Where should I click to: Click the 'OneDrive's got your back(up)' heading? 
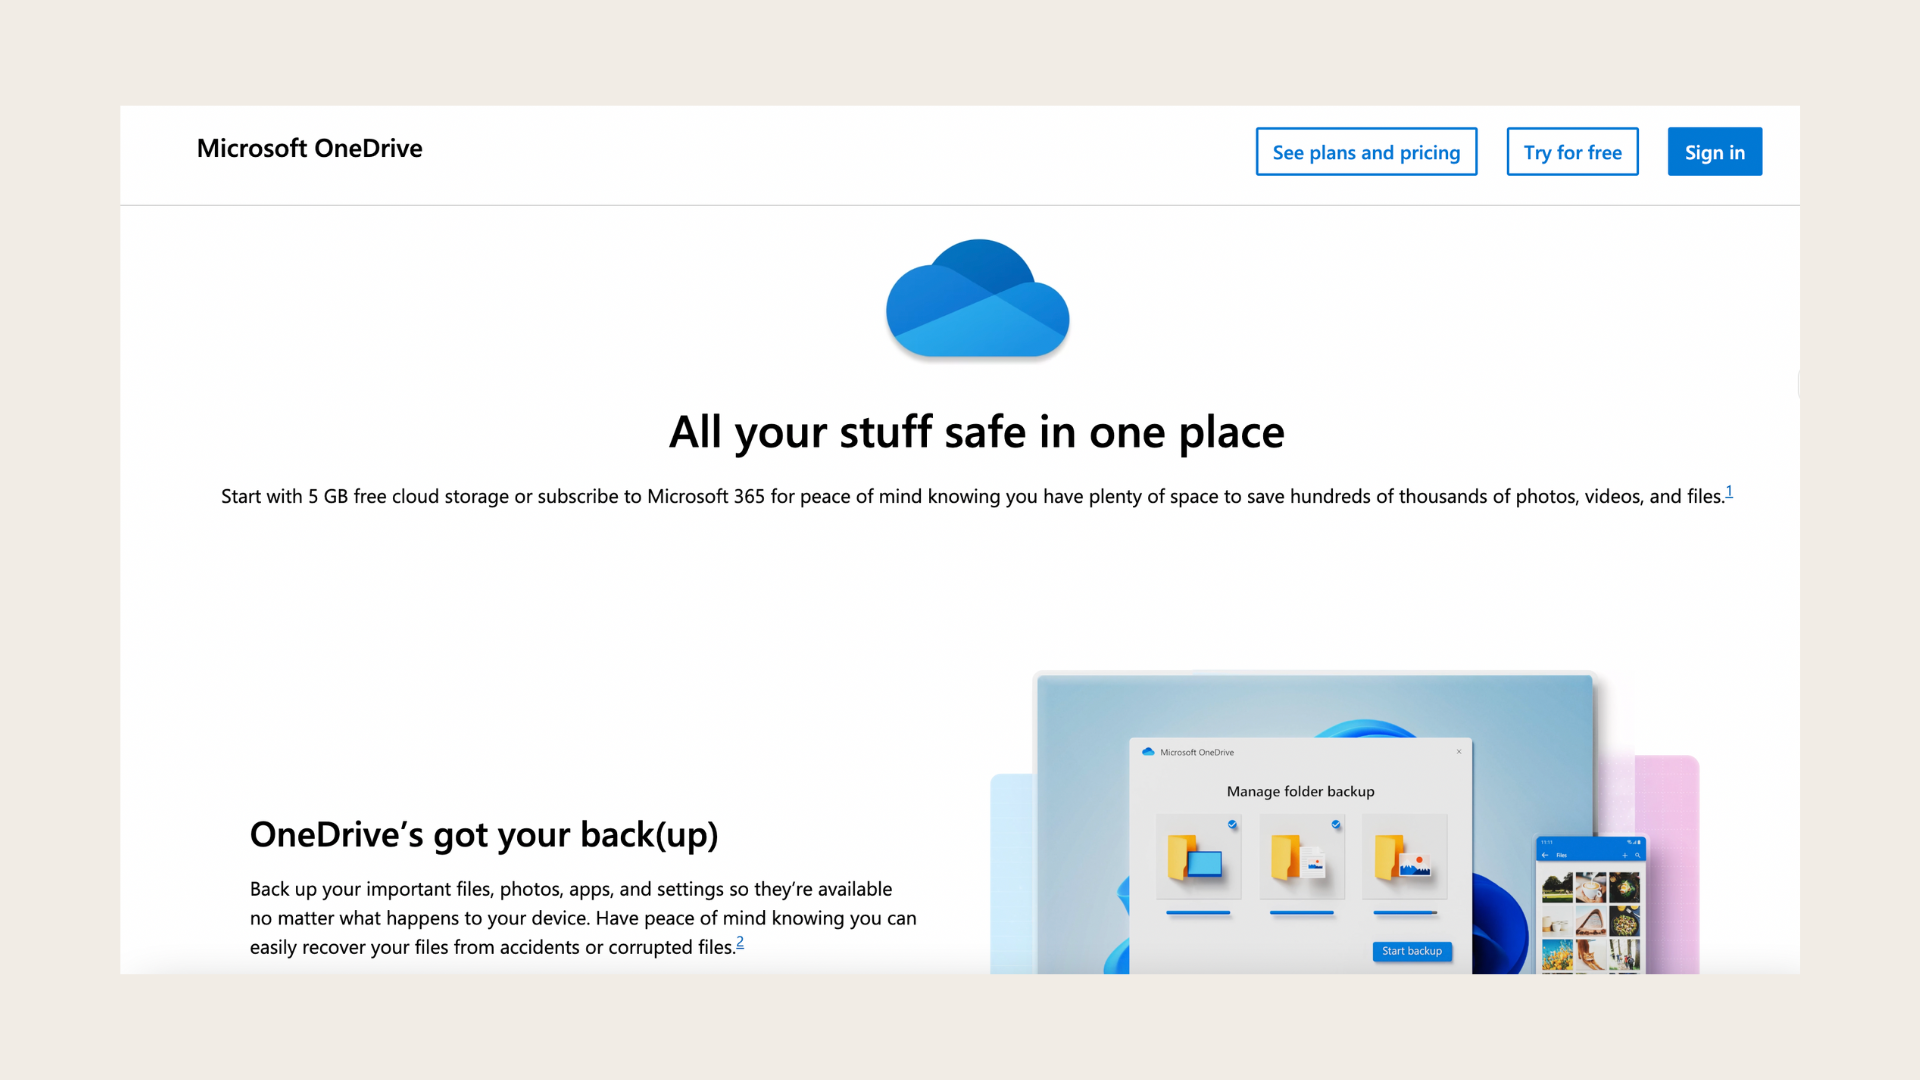pyautogui.click(x=484, y=835)
